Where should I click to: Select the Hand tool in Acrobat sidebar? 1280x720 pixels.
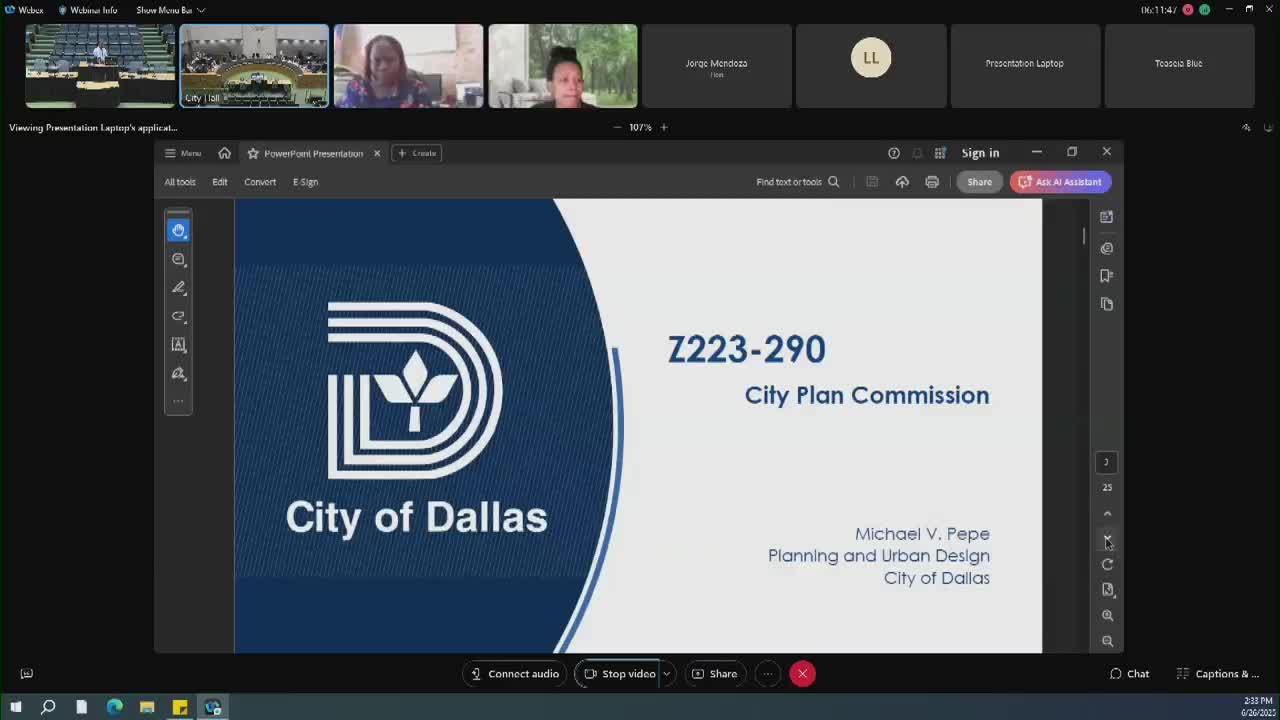point(178,230)
